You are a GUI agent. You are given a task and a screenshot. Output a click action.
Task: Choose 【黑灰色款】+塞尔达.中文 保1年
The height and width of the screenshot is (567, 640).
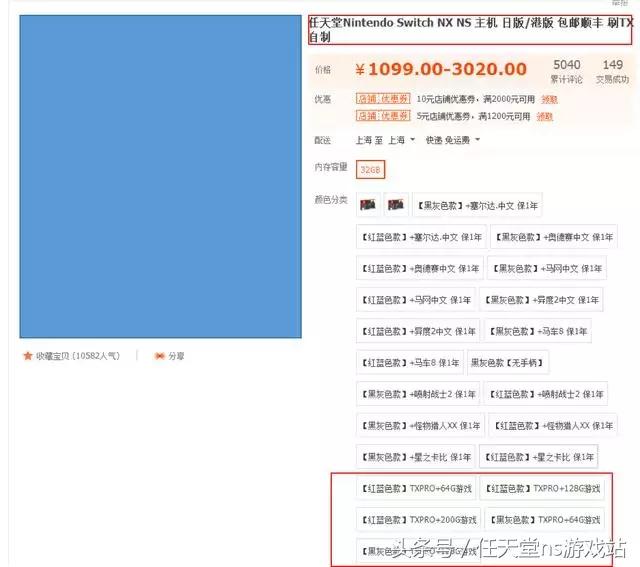[x=478, y=205]
